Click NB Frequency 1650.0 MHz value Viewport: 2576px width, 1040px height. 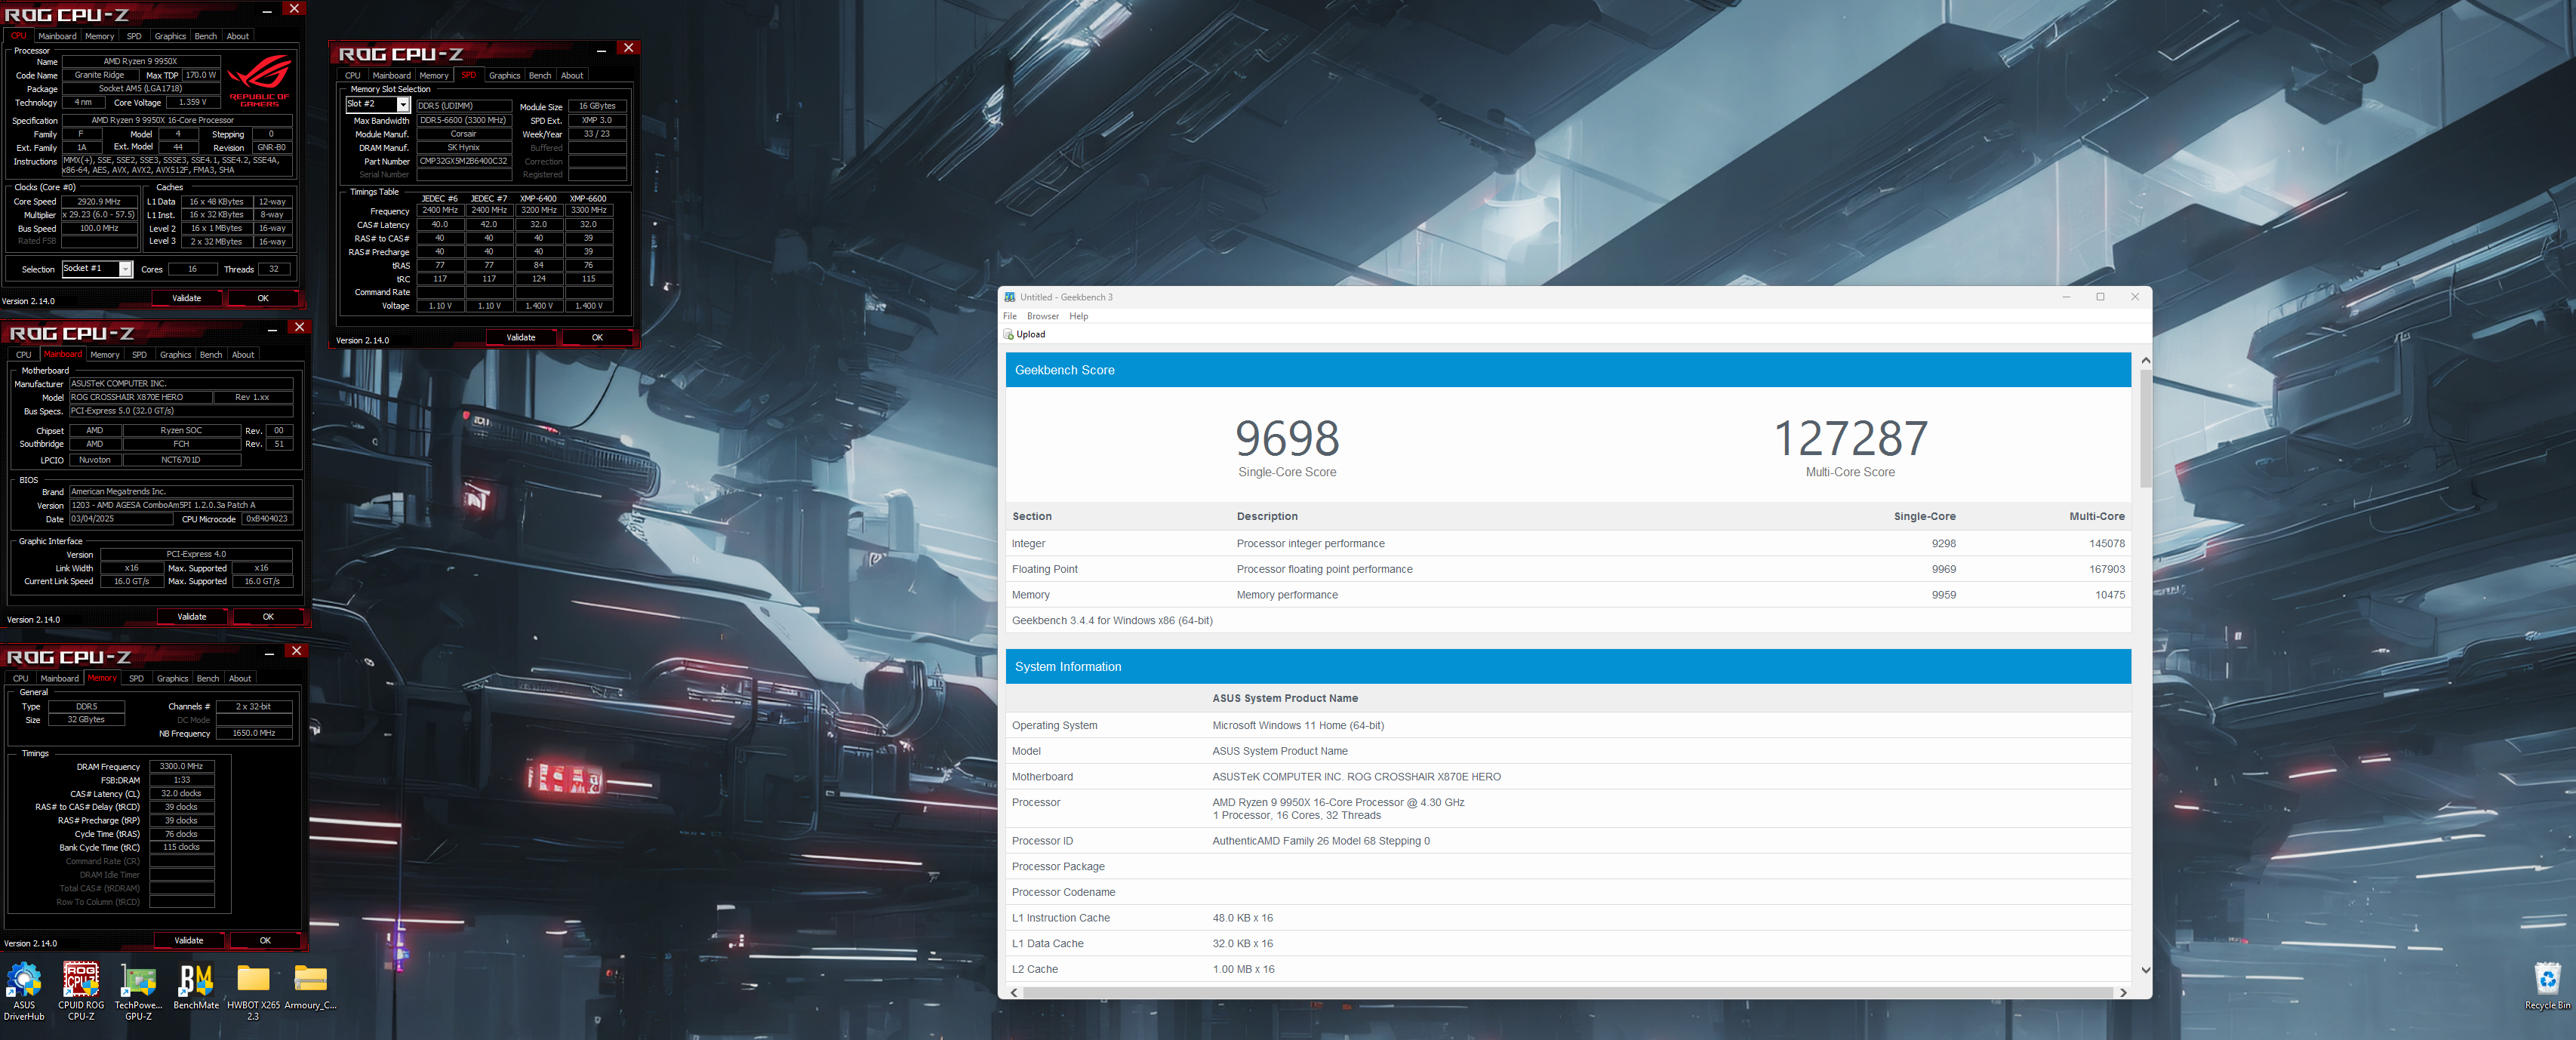click(x=254, y=733)
